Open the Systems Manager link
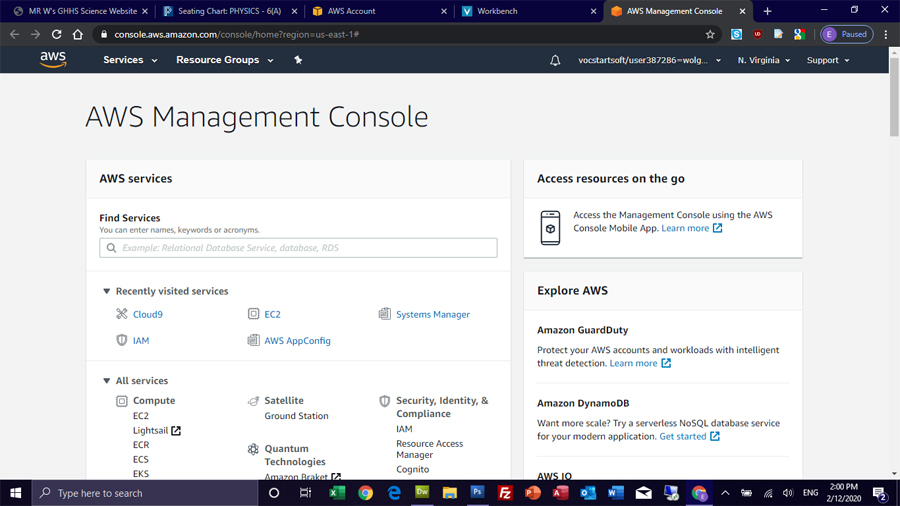 pyautogui.click(x=432, y=314)
